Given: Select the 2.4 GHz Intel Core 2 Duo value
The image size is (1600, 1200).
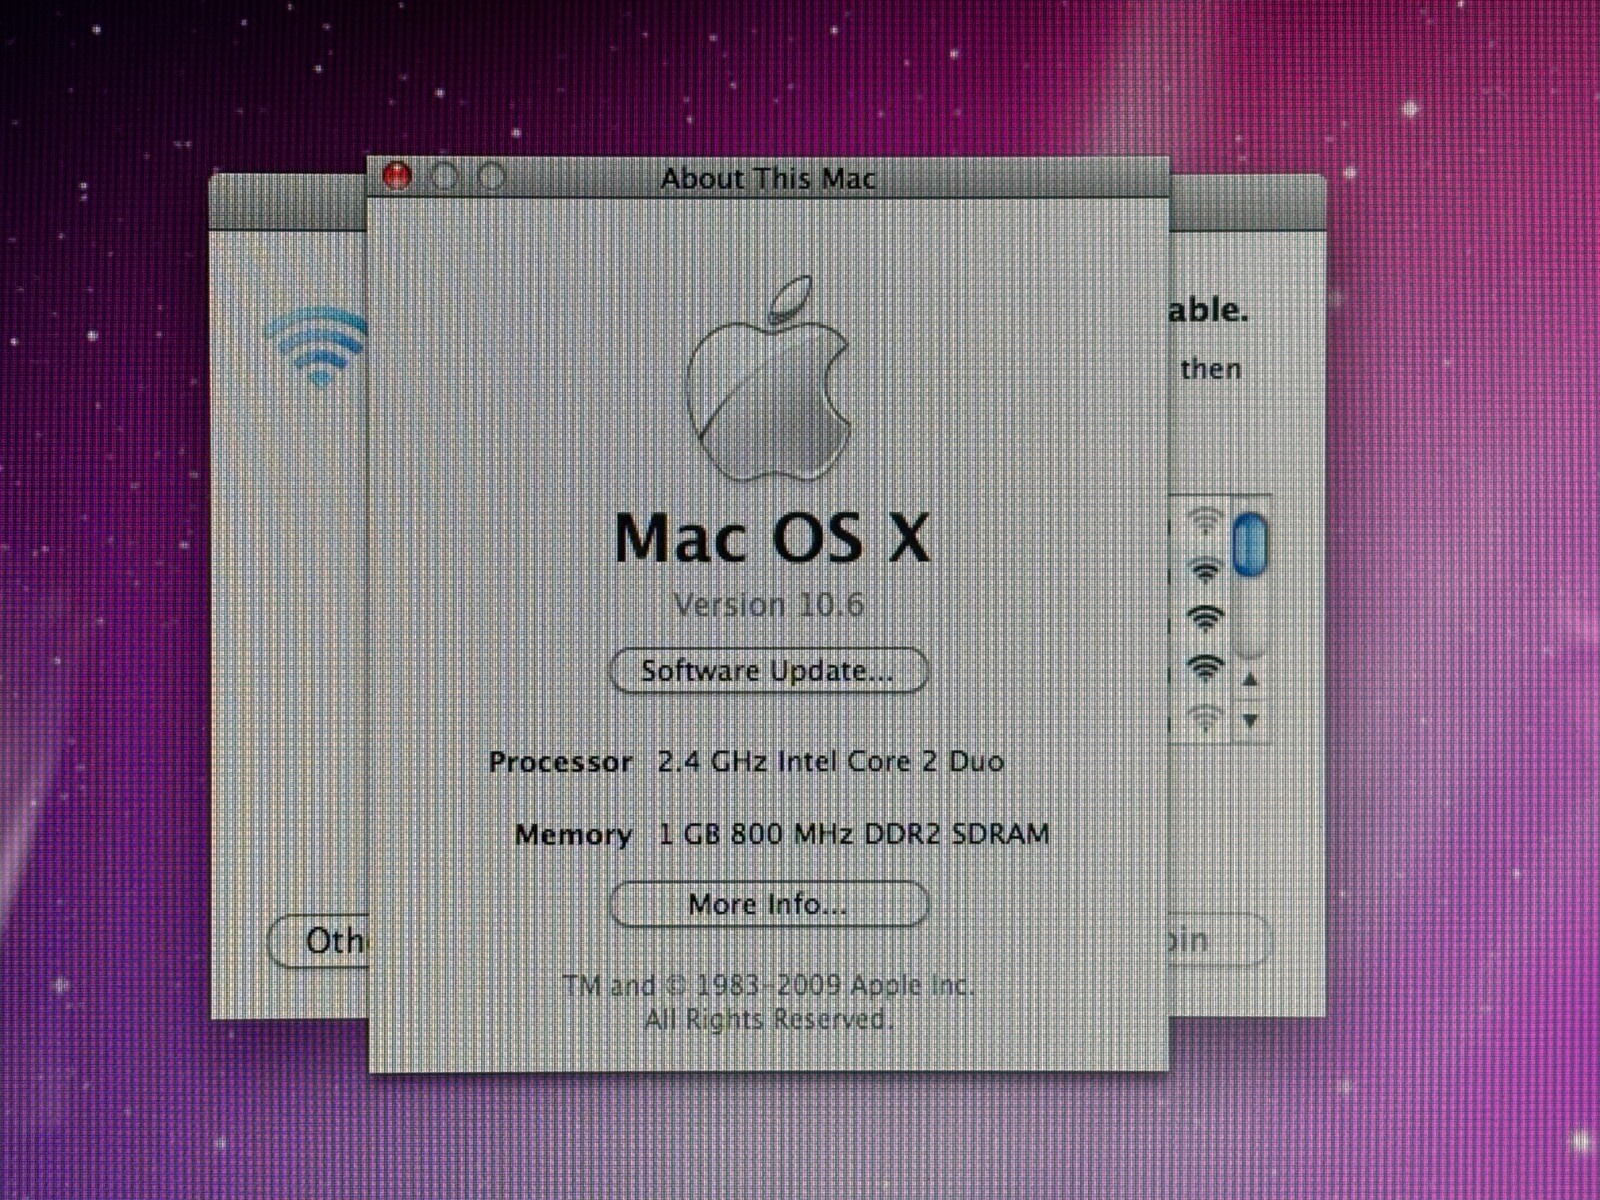Looking at the screenshot, I should coord(830,761).
